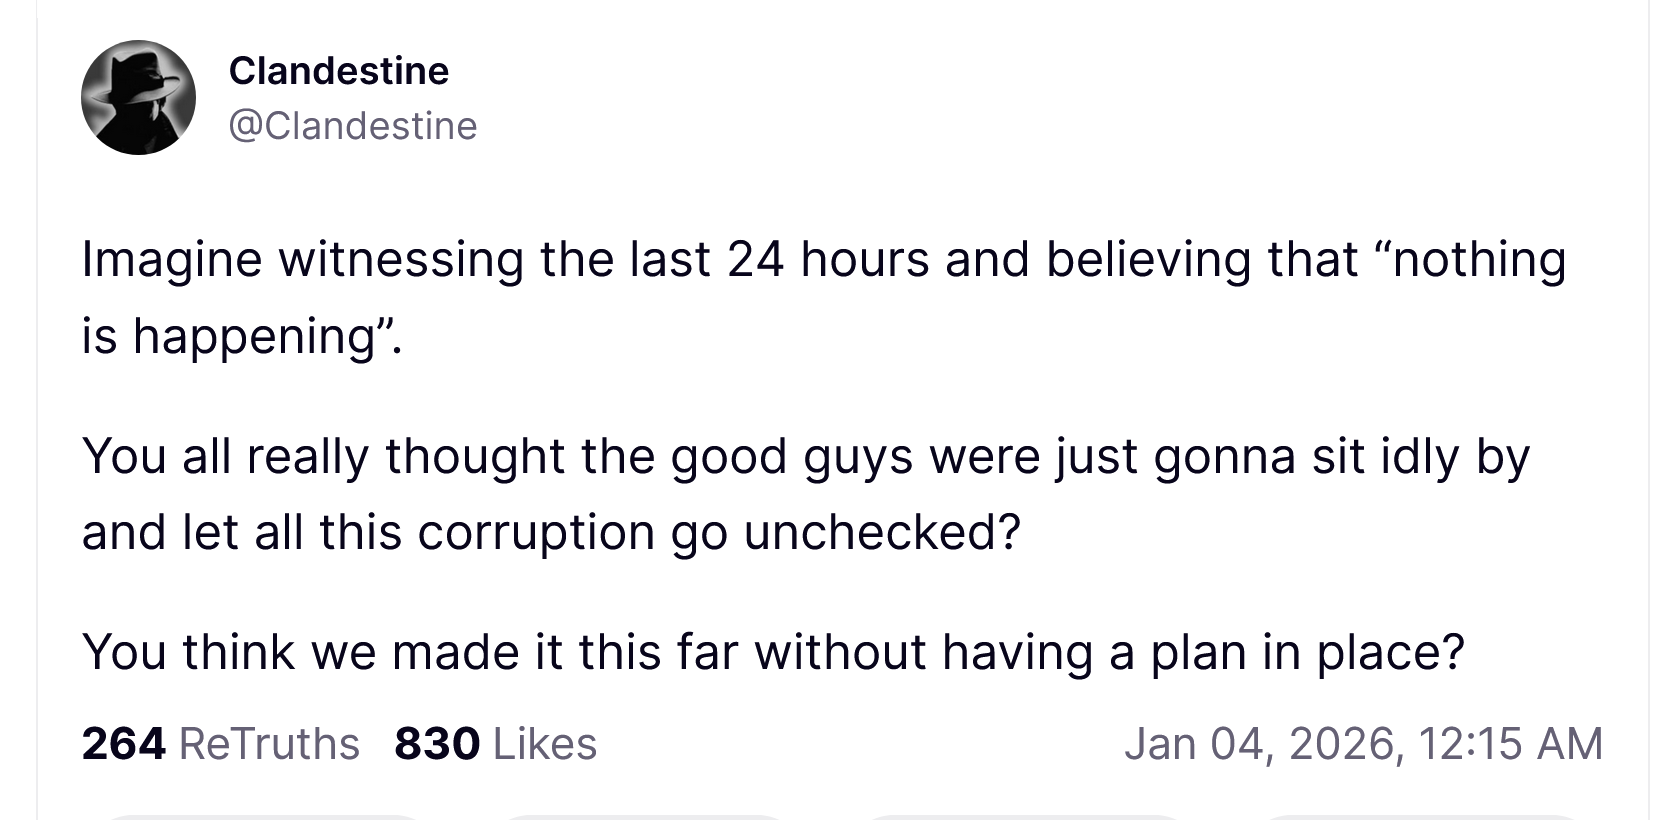Click the "plan in place" sentence
Viewport: 1663px width, 820px height.
coord(772,652)
